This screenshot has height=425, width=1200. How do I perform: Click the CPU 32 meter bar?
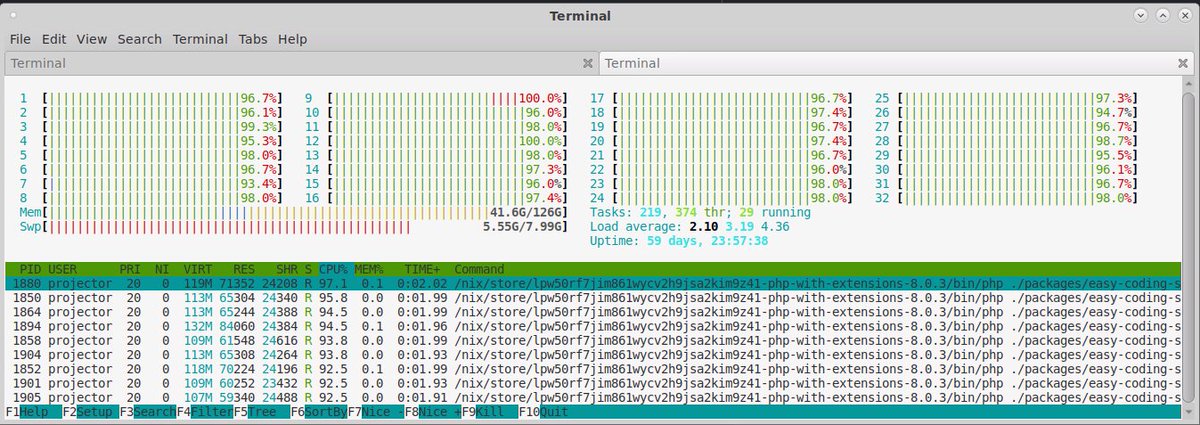pos(1008,198)
